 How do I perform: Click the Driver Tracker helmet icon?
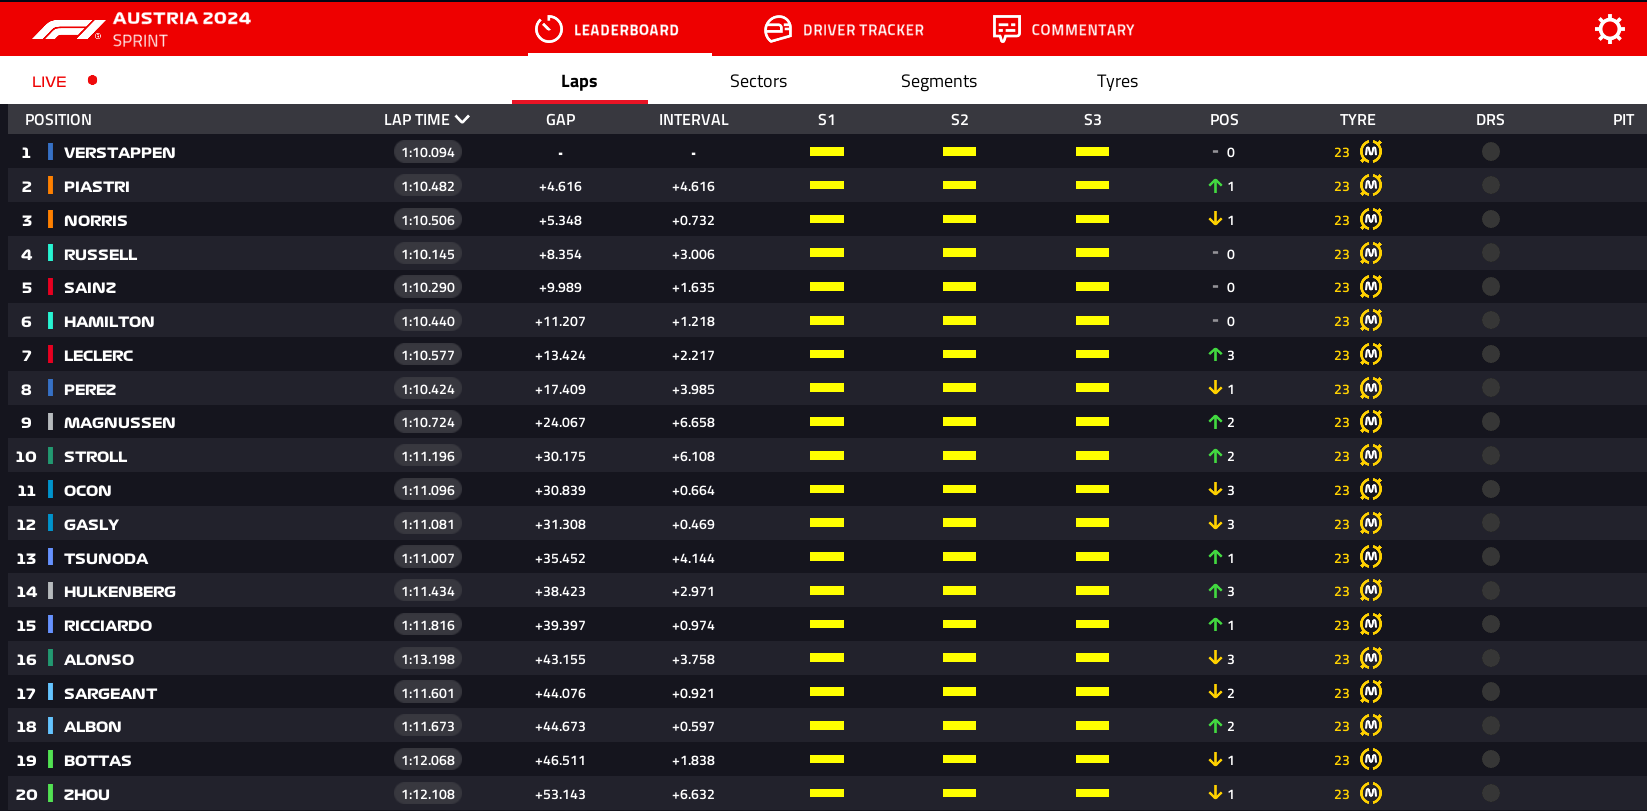click(x=777, y=30)
